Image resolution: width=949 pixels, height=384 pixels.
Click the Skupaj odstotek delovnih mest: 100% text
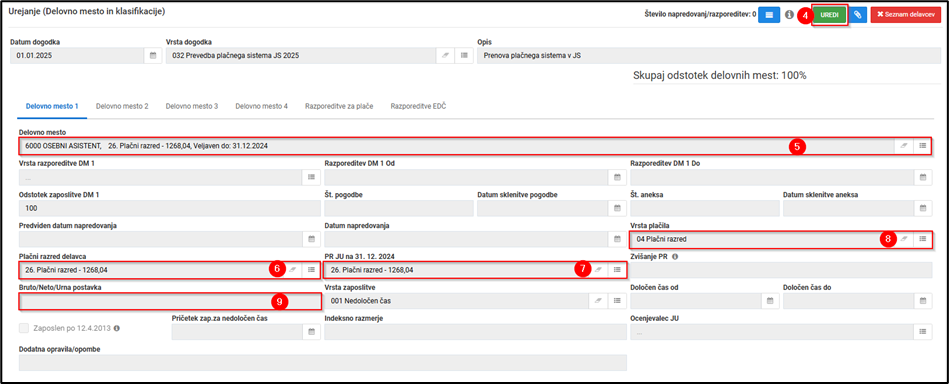coord(720,76)
